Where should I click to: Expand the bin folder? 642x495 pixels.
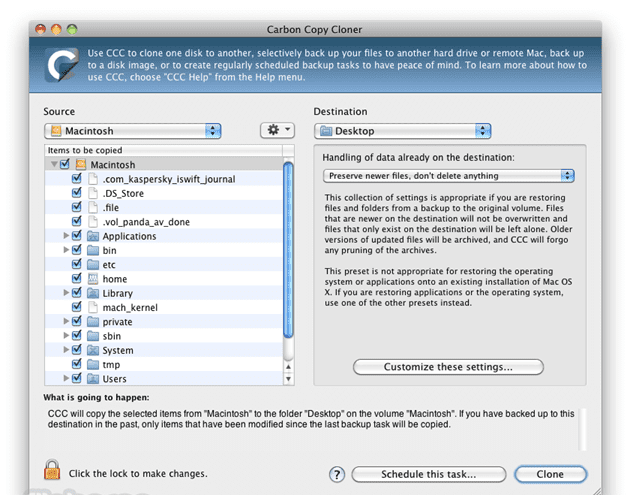pos(66,250)
